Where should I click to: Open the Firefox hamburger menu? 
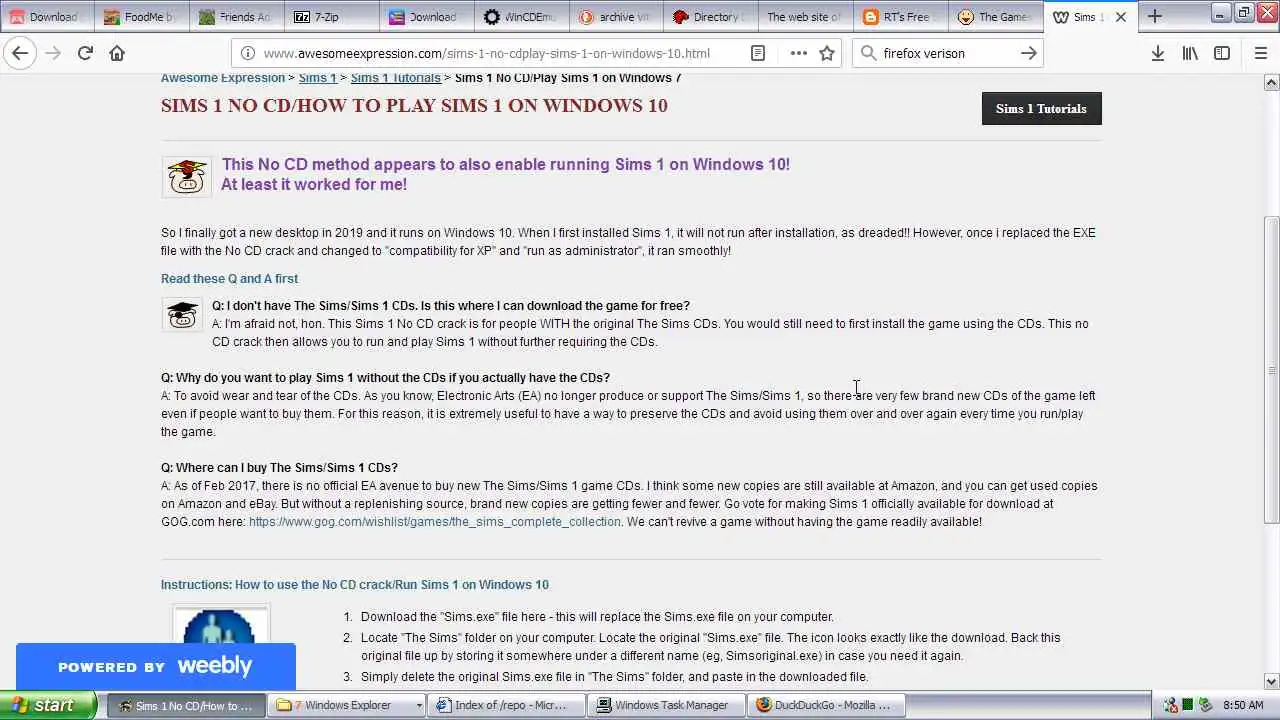point(1261,53)
